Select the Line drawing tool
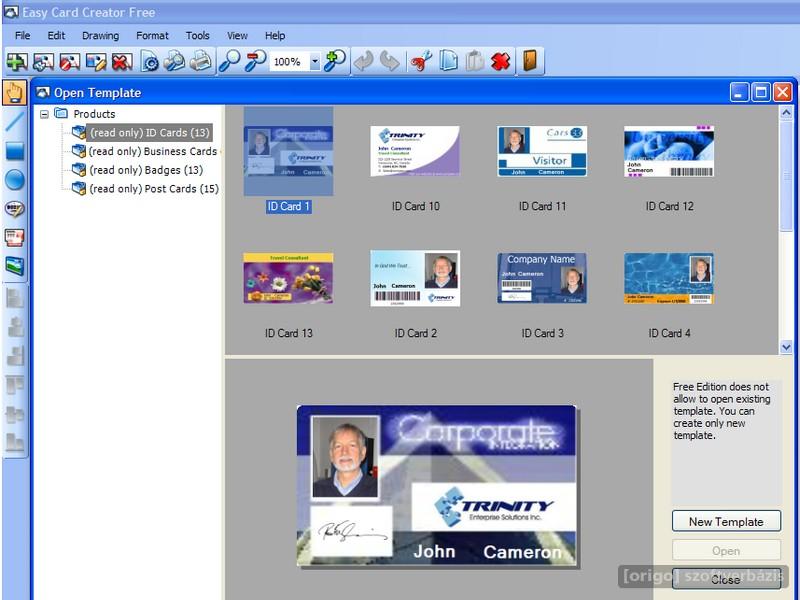This screenshot has width=800, height=600. (14, 121)
